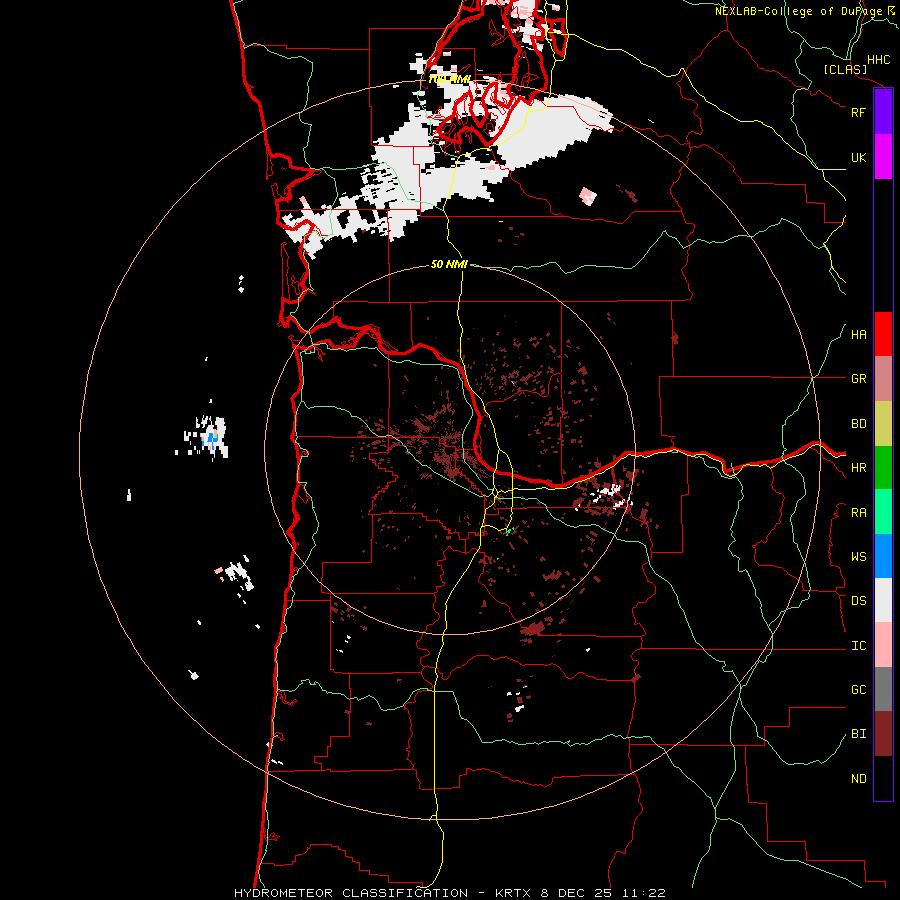Click the pink IC legend color swatch
900x900 pixels.
pyautogui.click(x=883, y=645)
